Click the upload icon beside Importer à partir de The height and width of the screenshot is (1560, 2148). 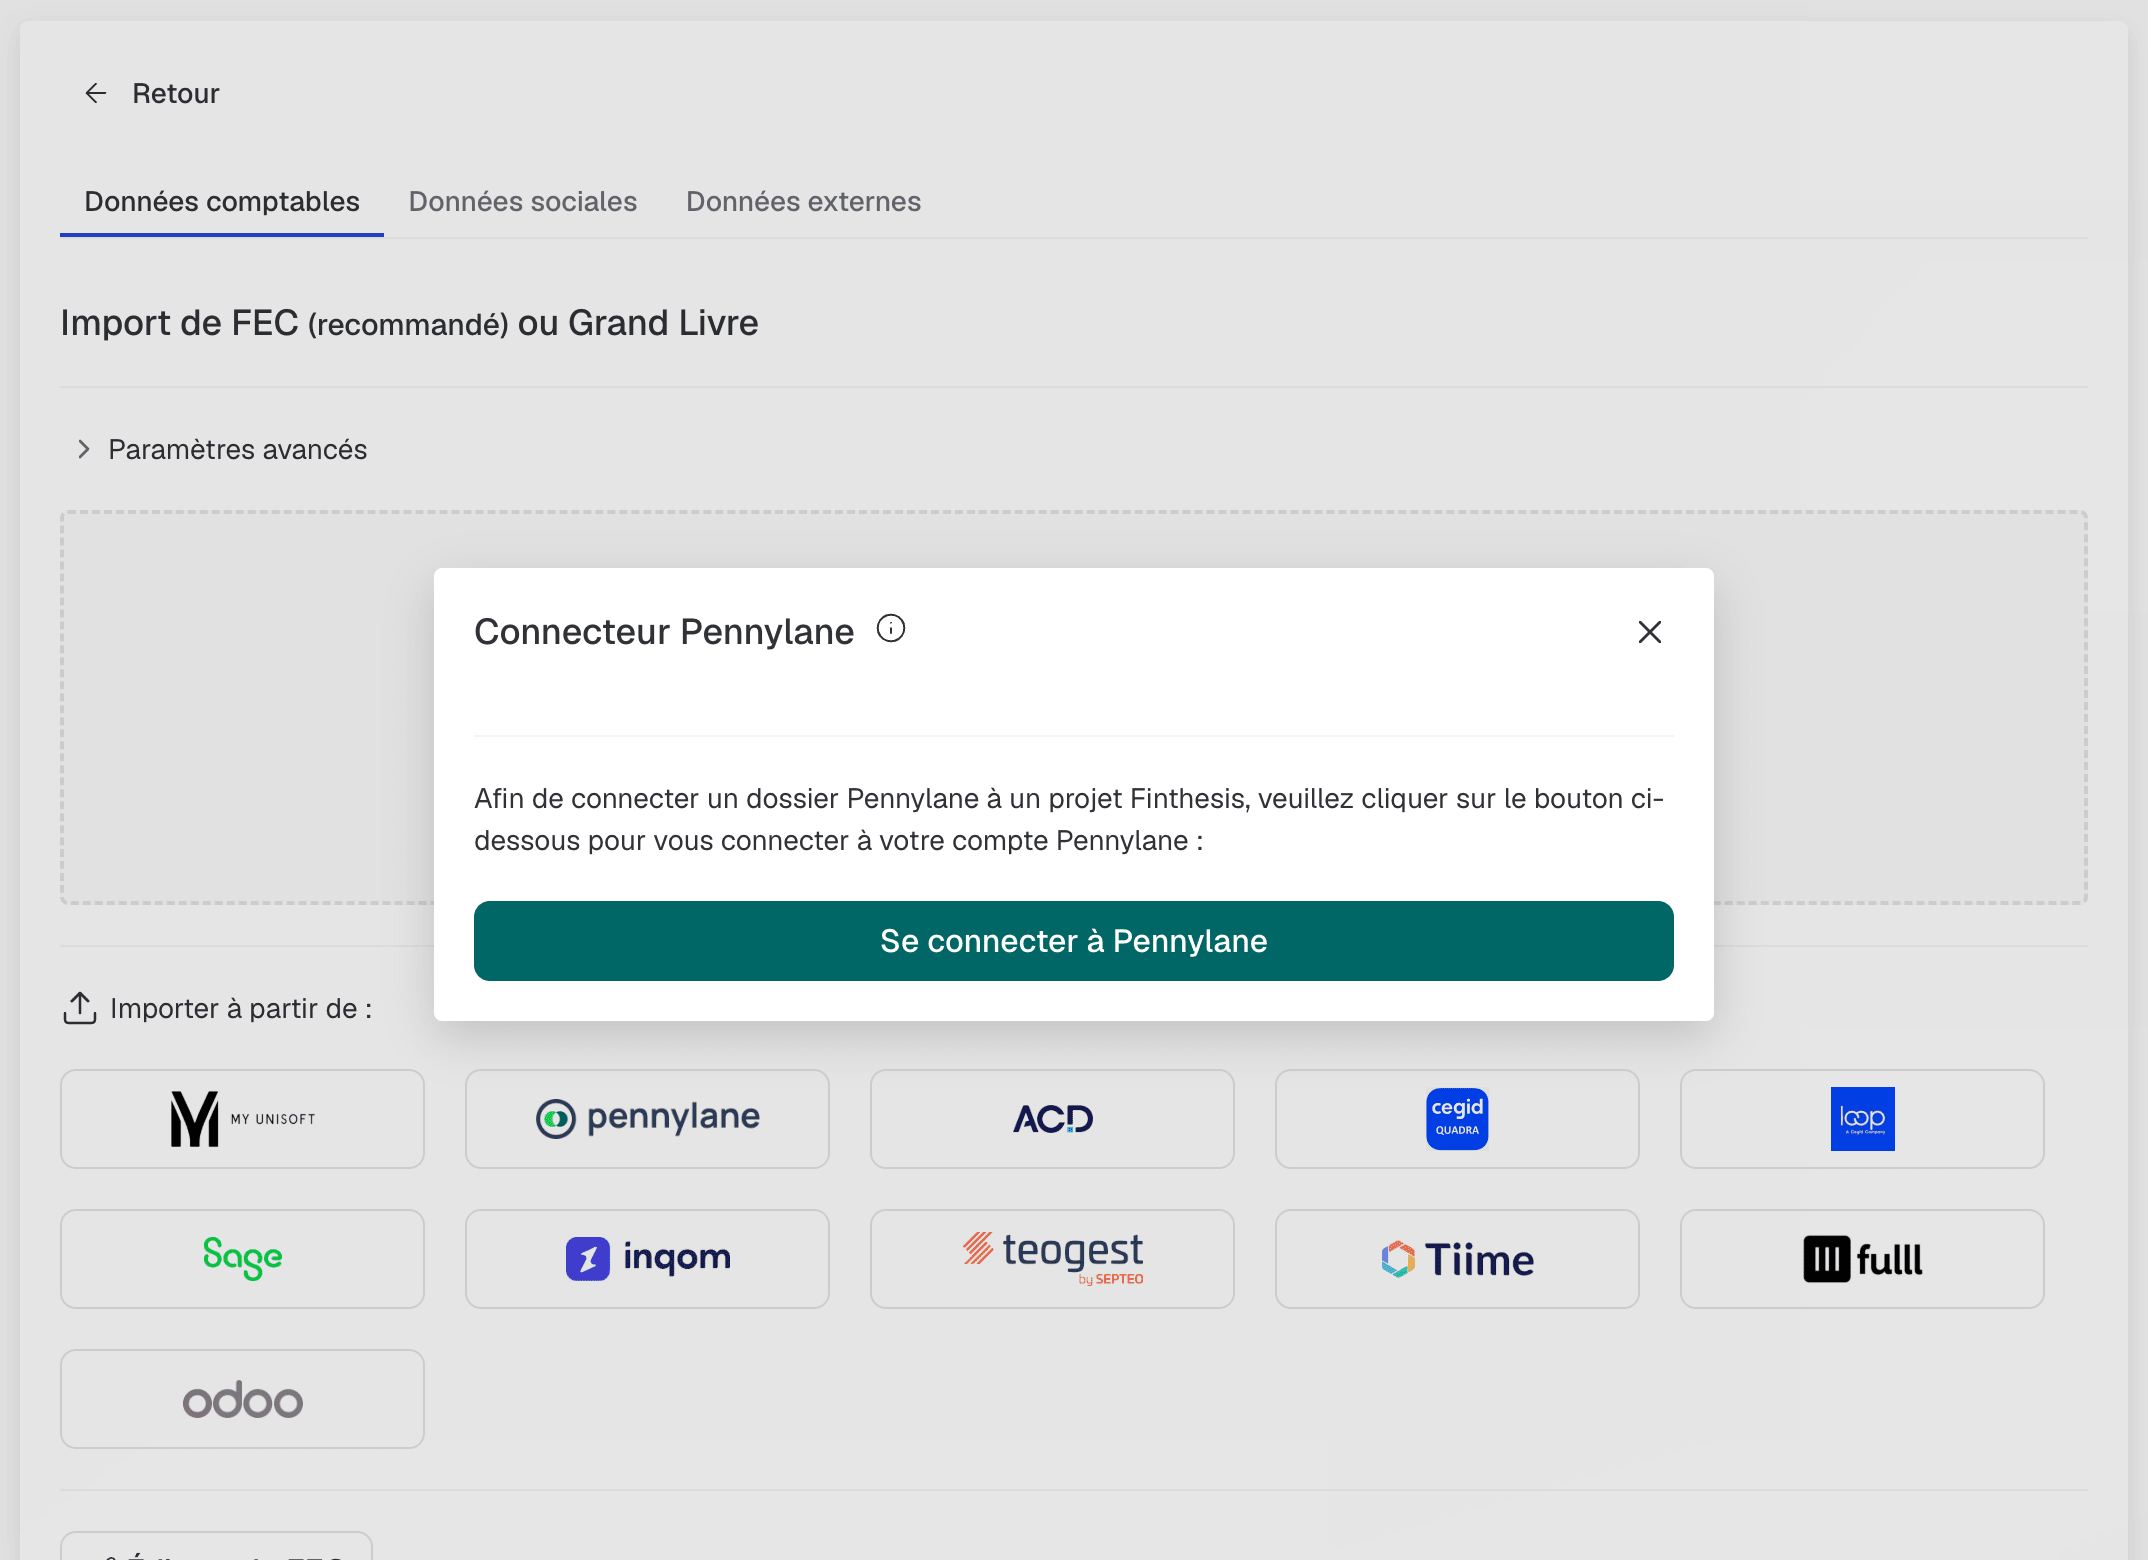80,1008
